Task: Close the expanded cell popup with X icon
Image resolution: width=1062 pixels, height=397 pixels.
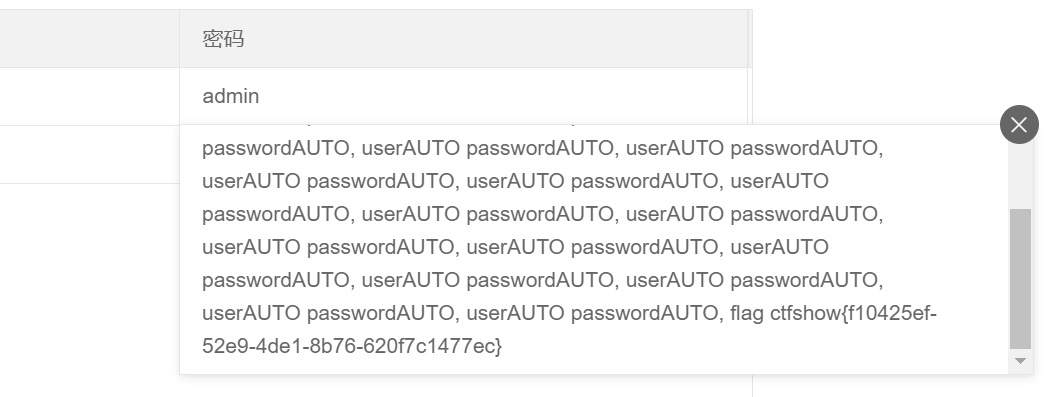Action: (1019, 125)
